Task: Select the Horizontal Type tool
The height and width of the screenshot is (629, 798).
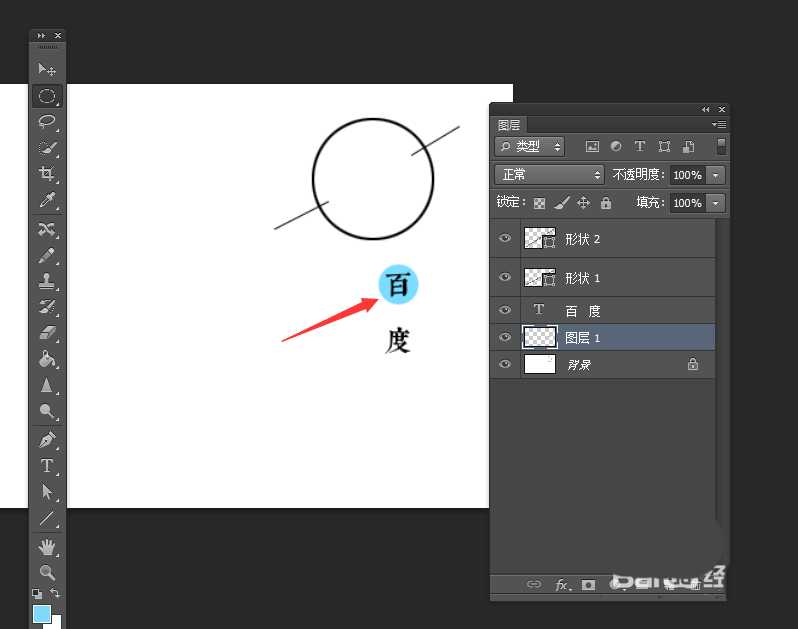Action: (46, 466)
